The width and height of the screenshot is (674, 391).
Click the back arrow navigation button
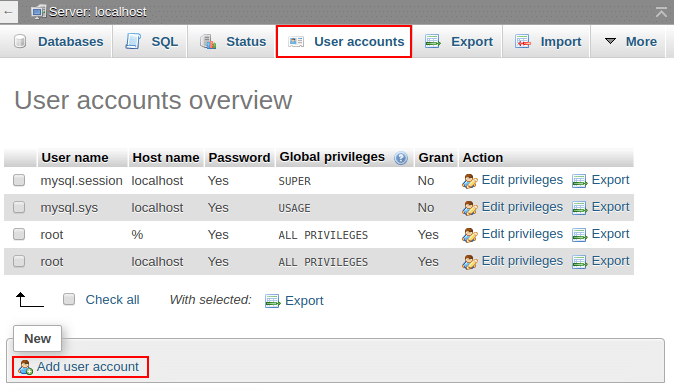pyautogui.click(x=8, y=12)
